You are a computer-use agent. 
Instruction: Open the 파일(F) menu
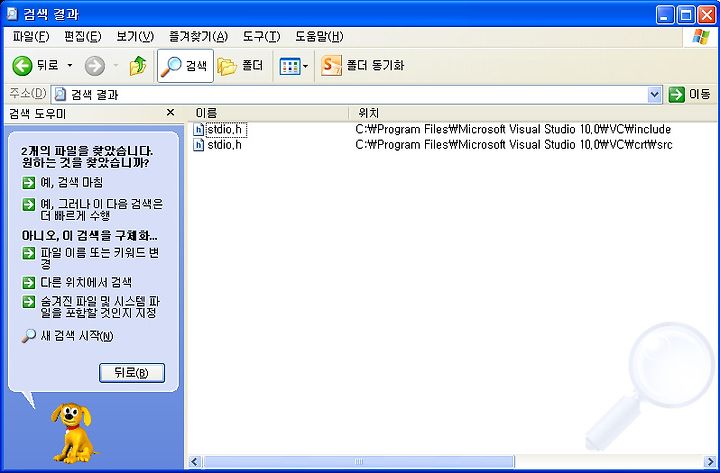(31, 37)
